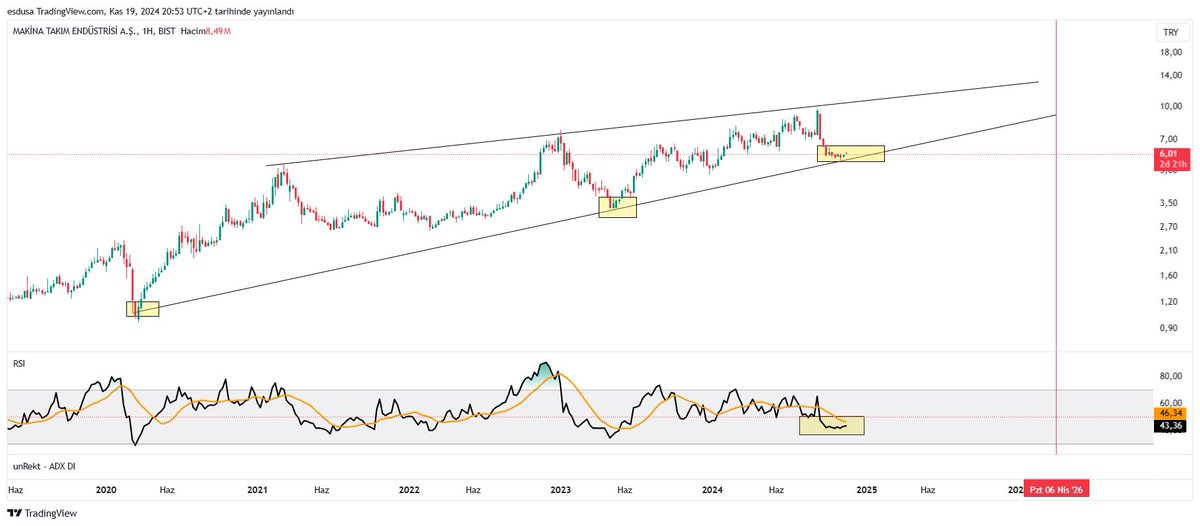The image size is (1200, 526).
Task: Click the Haz label between 2021 and 2022
Action: [322, 490]
